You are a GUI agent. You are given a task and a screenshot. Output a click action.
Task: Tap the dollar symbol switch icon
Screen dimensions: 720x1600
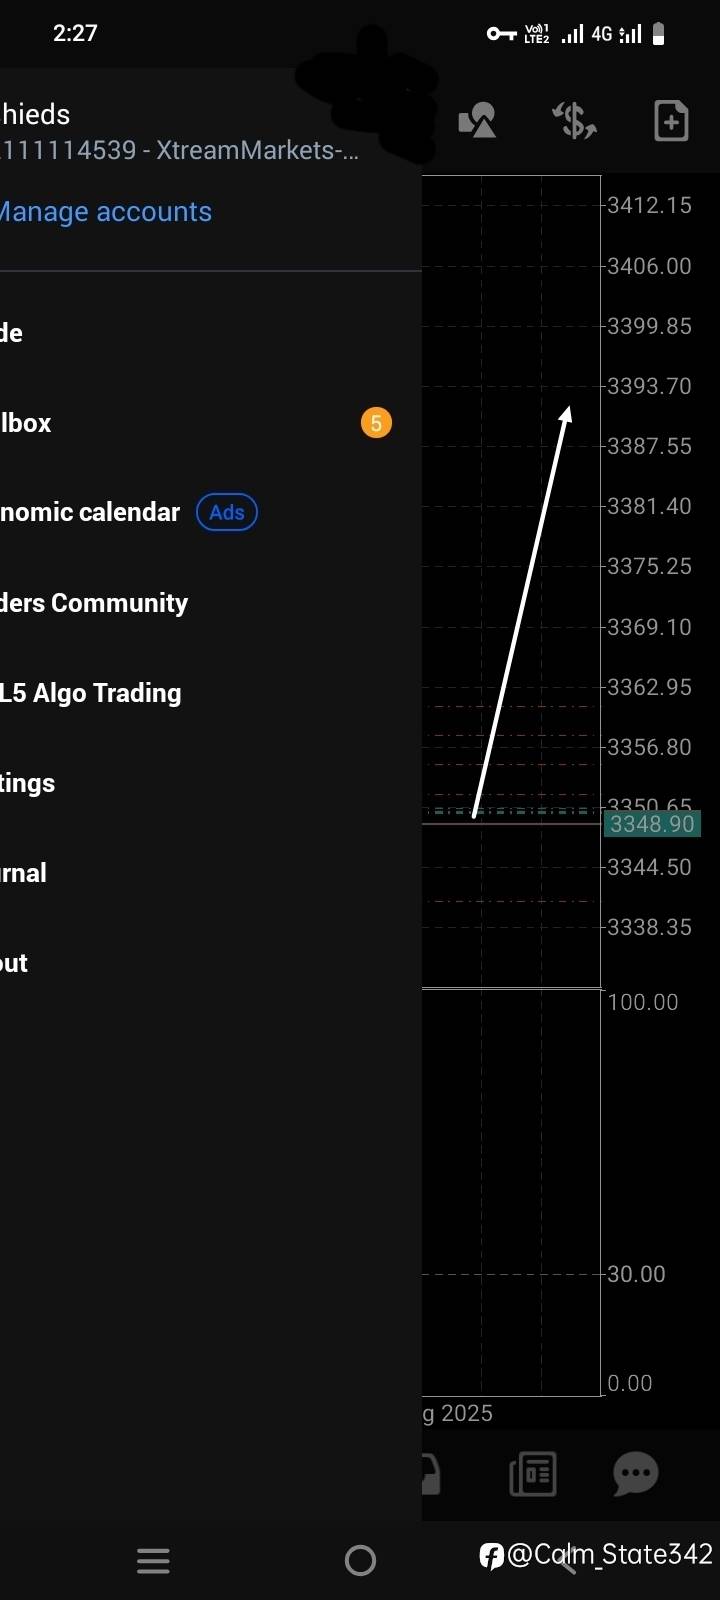pyautogui.click(x=575, y=121)
